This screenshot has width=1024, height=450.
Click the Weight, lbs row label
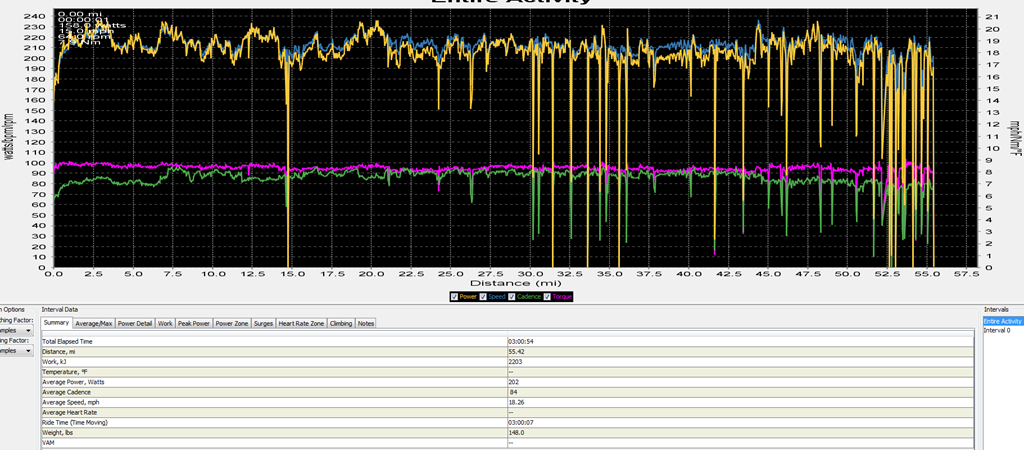pos(56,432)
